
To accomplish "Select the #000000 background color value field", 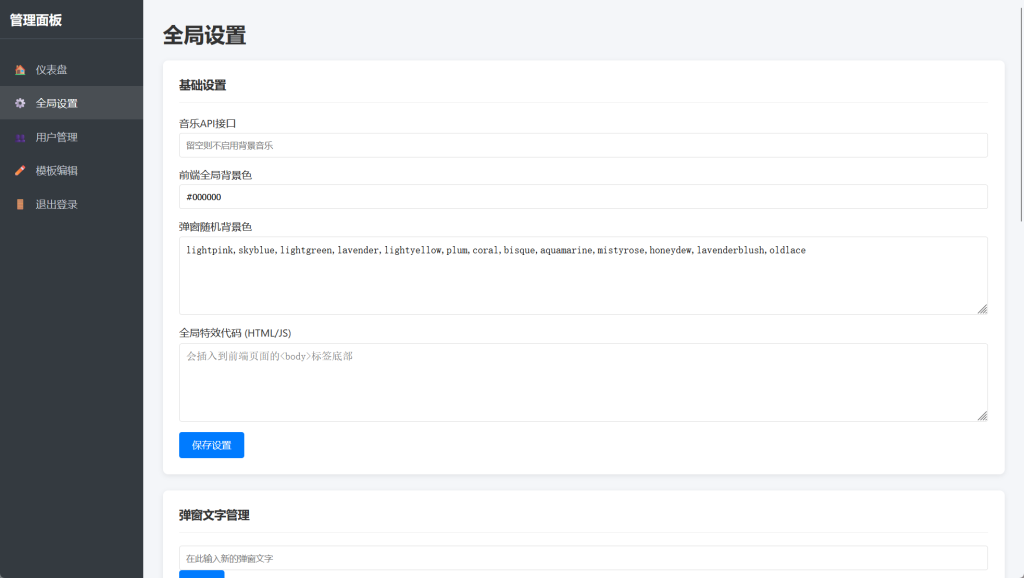I will pos(583,197).
